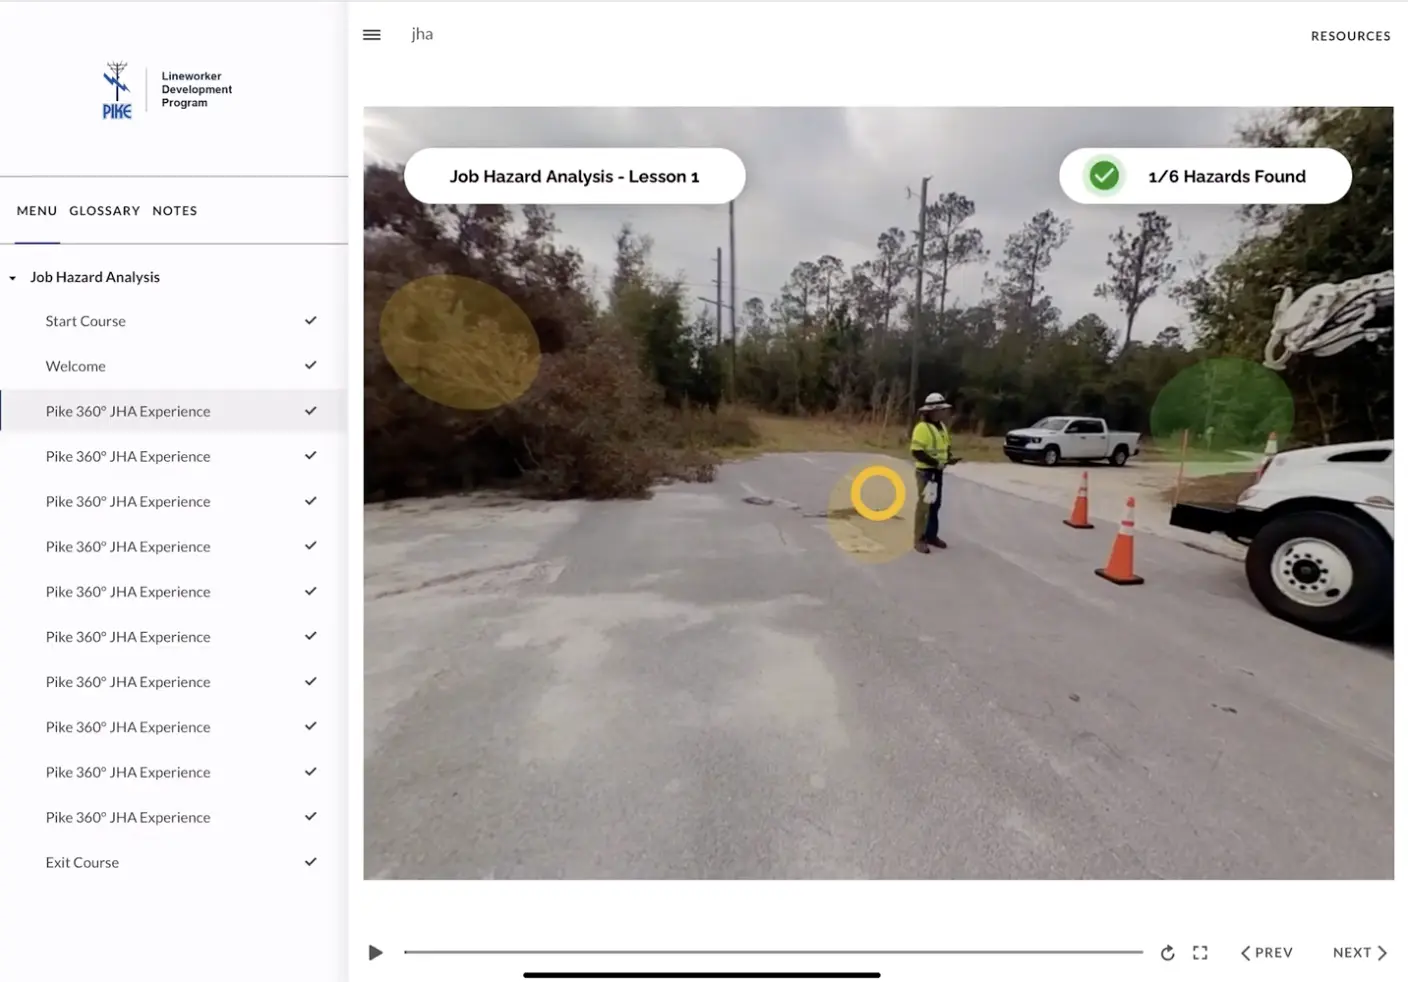Select the Exit Course entry
The height and width of the screenshot is (982, 1408).
[82, 861]
